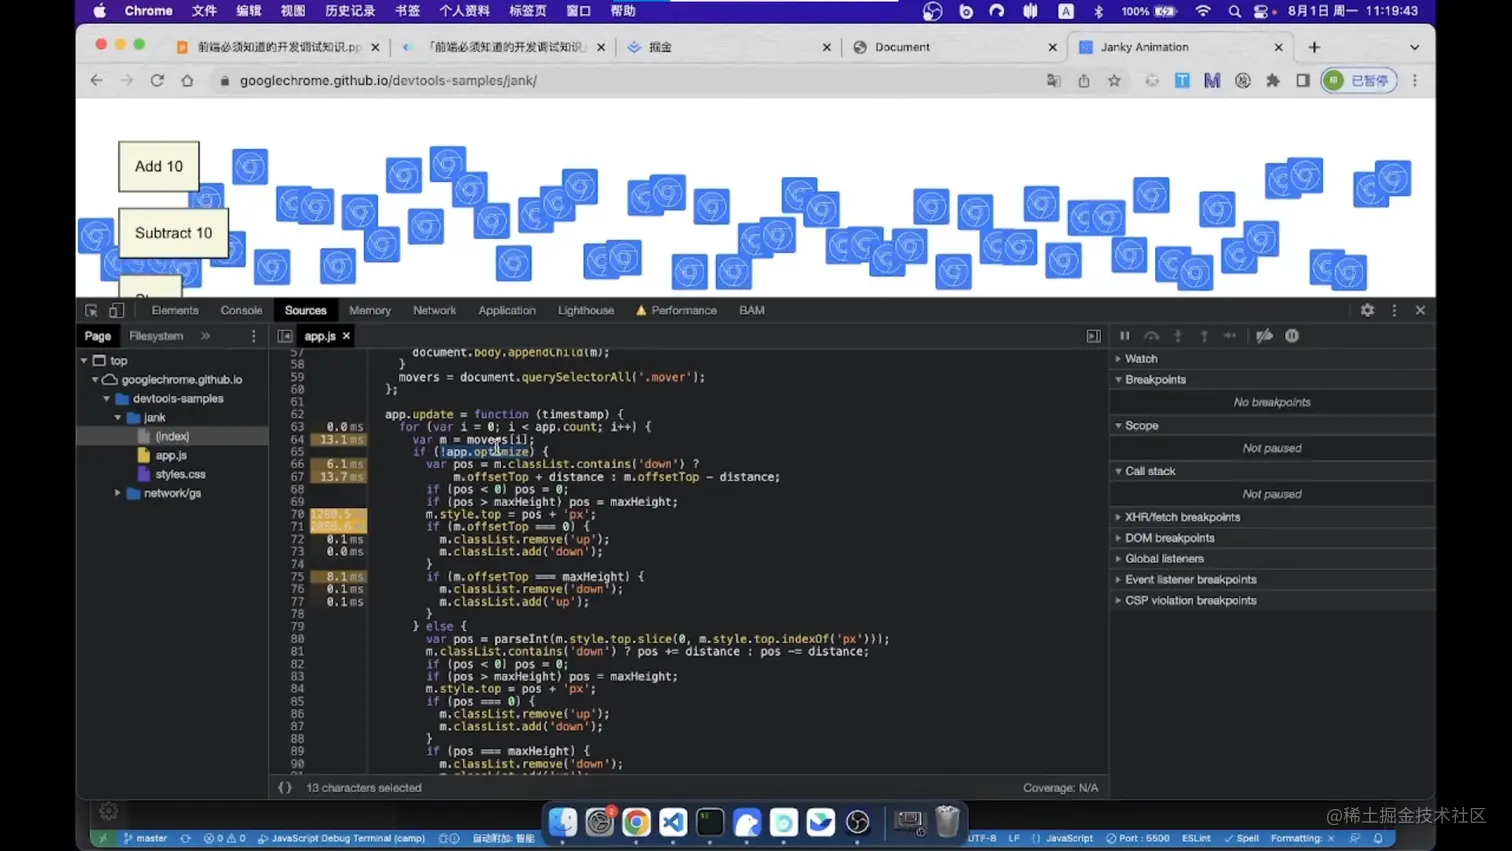Toggle Deactivate breakpoints
Screen dimensions: 1512x851
pos(1264,336)
